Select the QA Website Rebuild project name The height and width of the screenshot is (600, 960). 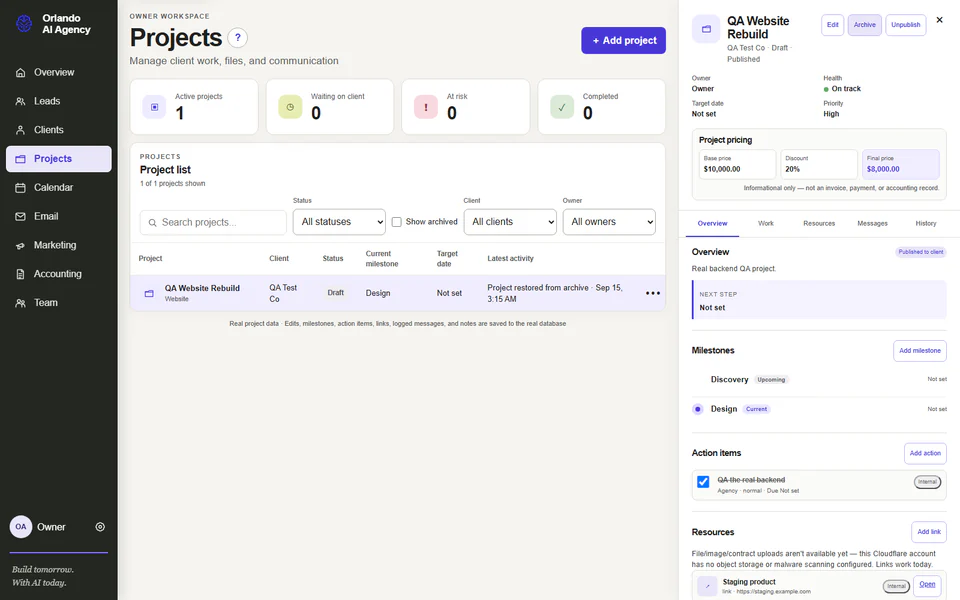coord(202,288)
